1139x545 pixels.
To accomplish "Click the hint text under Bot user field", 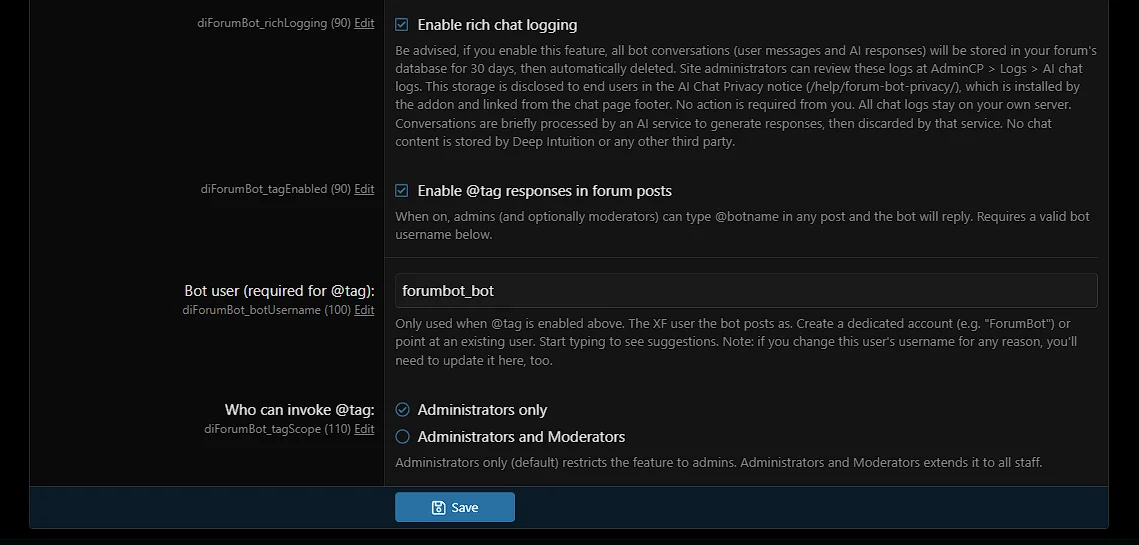I will (x=735, y=342).
